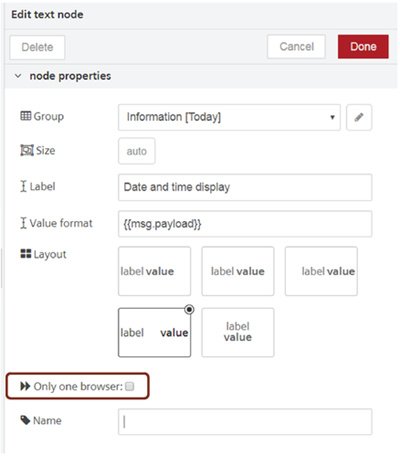Click the Group table icon
This screenshot has height=456, width=400.
coord(26,116)
